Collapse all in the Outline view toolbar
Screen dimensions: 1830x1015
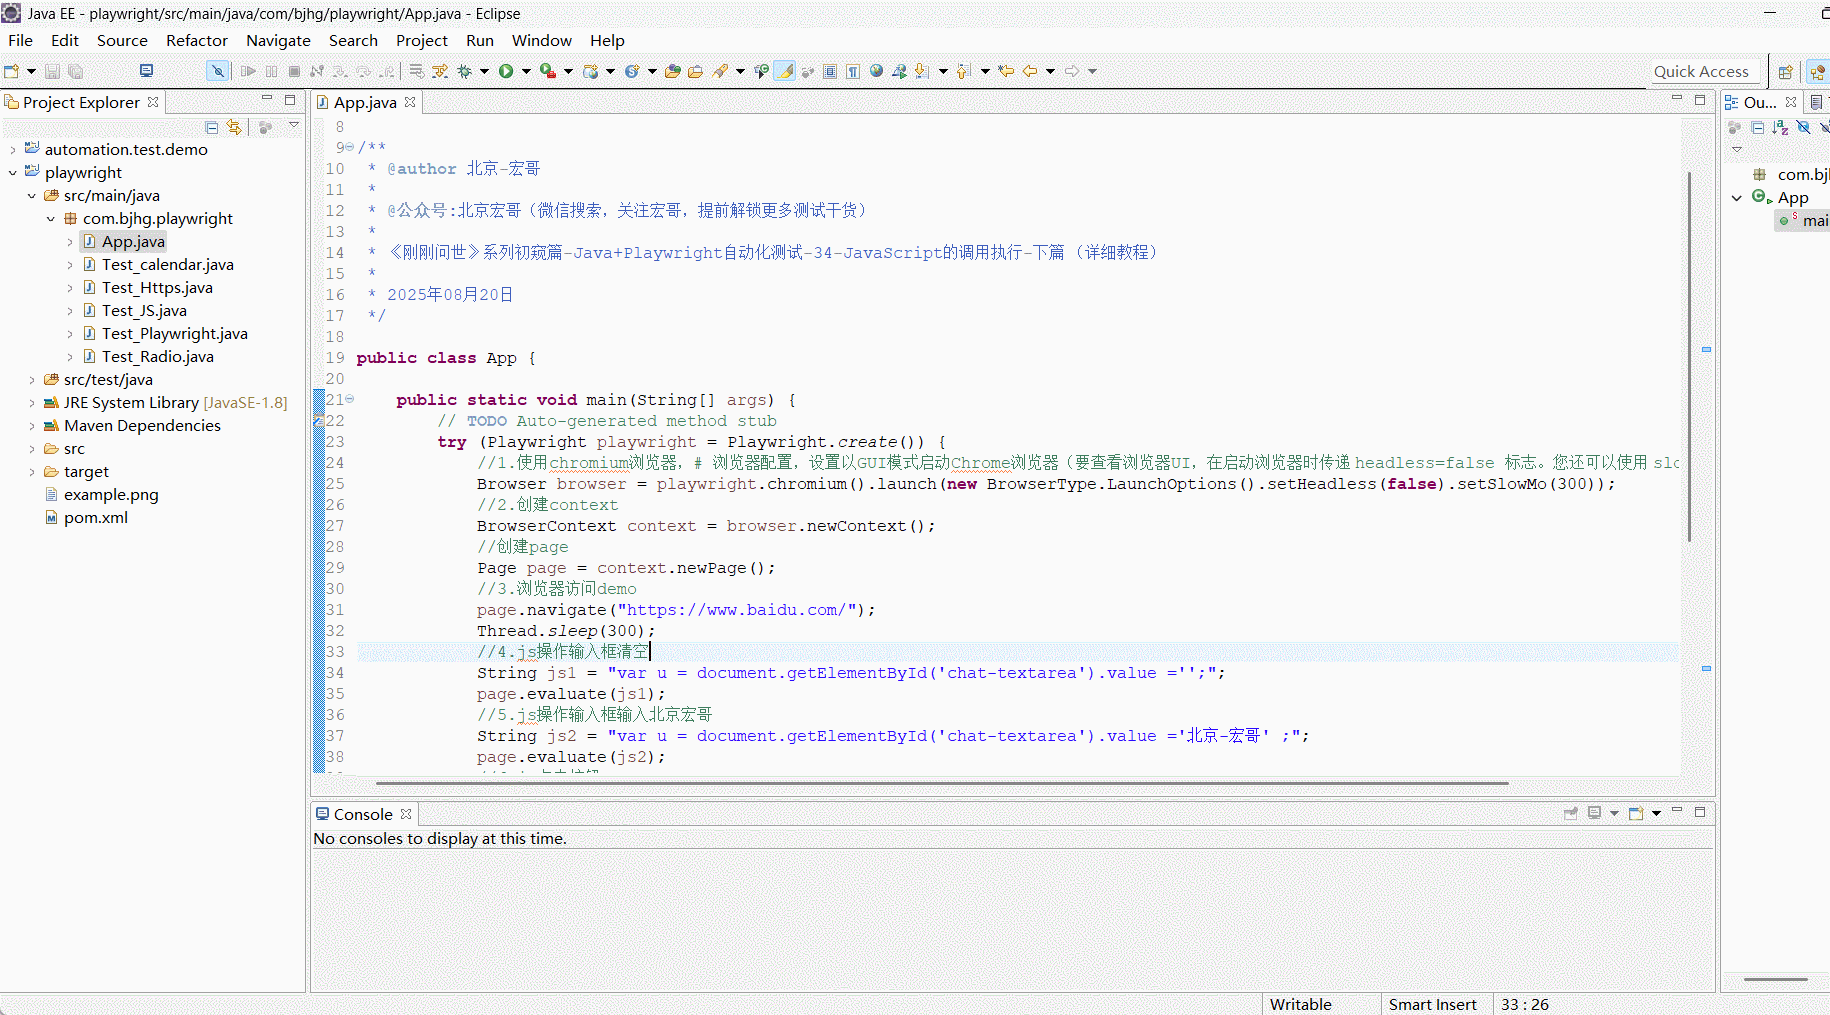pos(1757,127)
